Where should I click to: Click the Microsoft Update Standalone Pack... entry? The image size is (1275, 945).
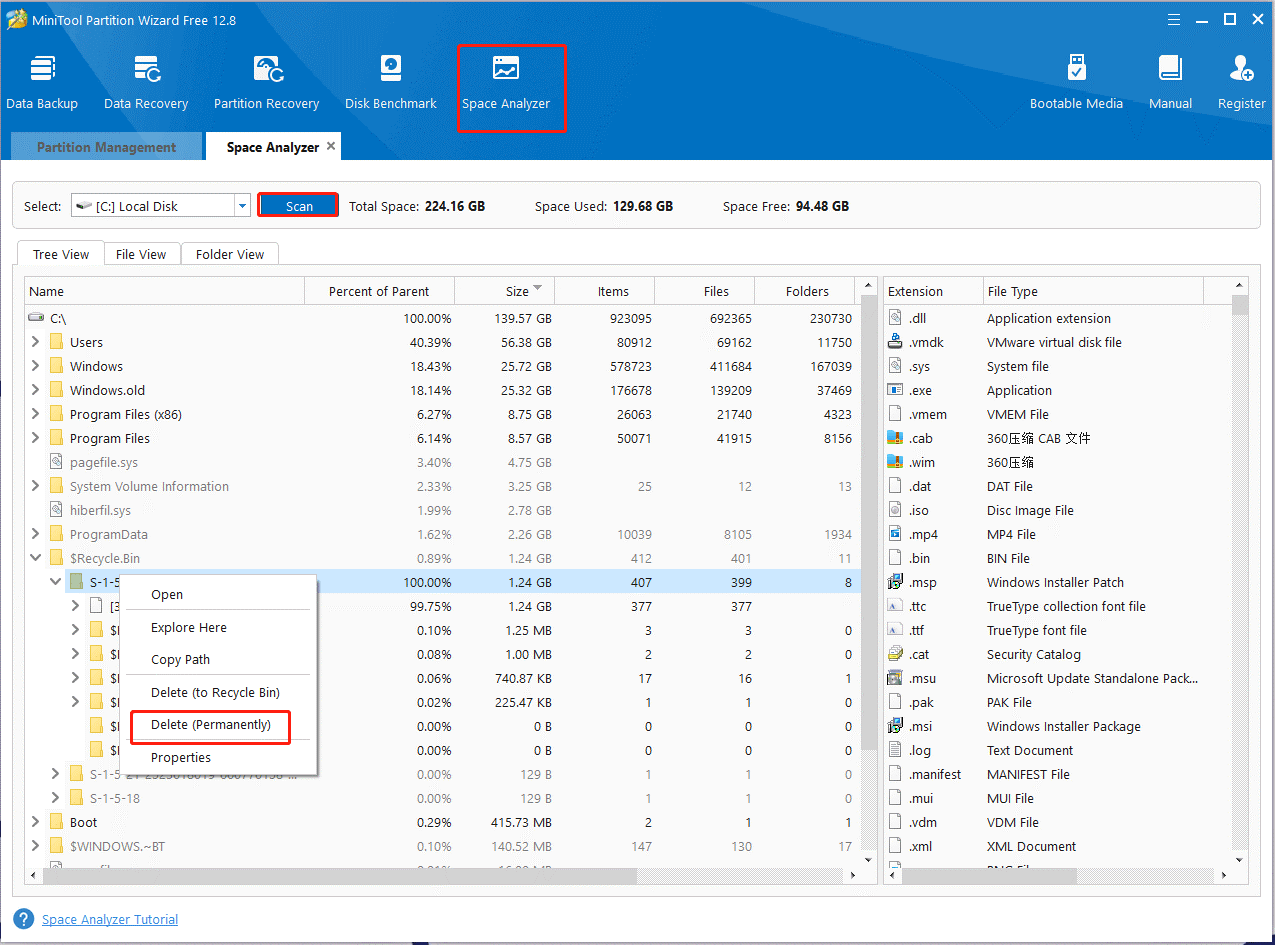pos(1092,678)
